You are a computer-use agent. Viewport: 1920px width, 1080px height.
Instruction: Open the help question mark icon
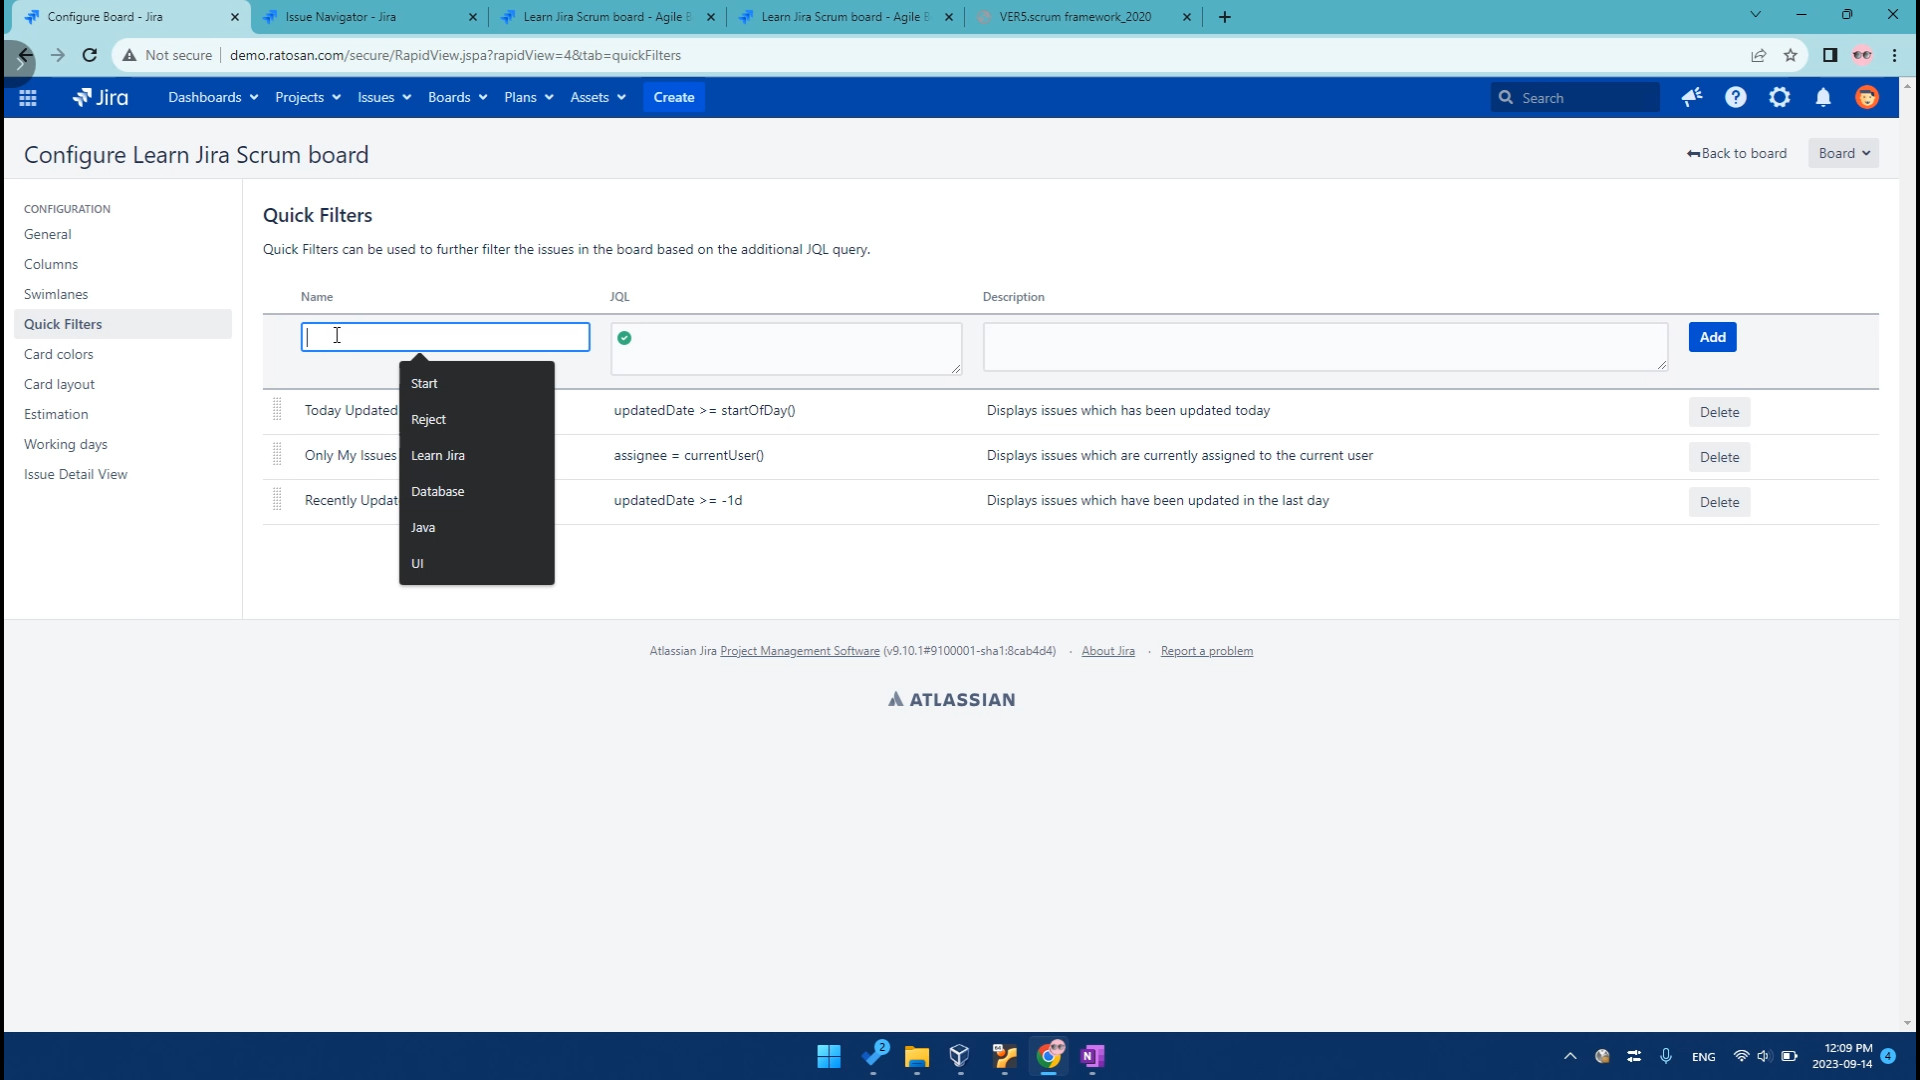[1736, 97]
